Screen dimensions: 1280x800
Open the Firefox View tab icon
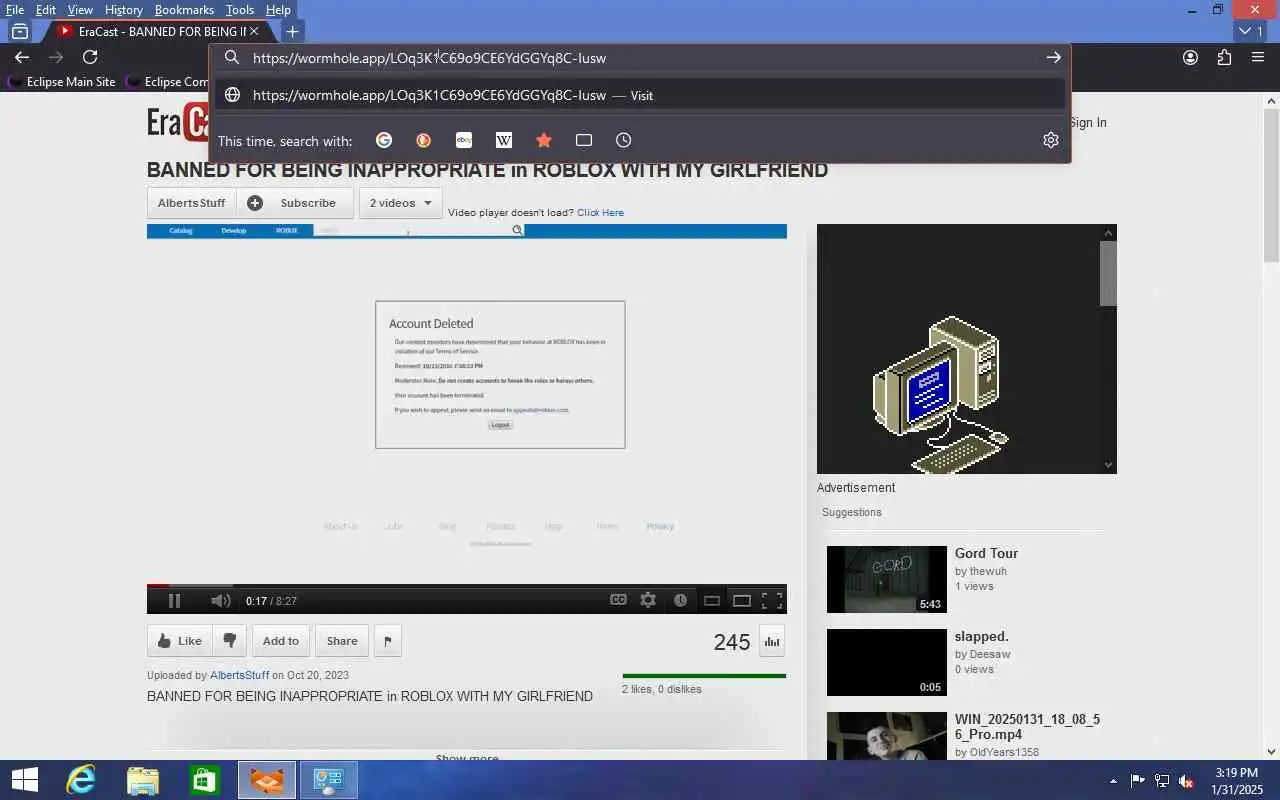coord(19,31)
